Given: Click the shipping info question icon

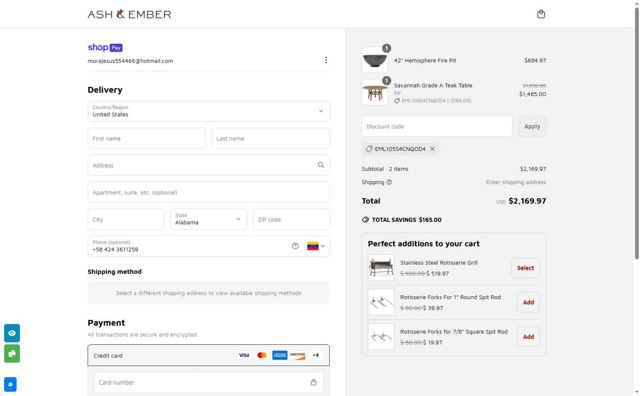Looking at the screenshot, I should click(x=389, y=182).
